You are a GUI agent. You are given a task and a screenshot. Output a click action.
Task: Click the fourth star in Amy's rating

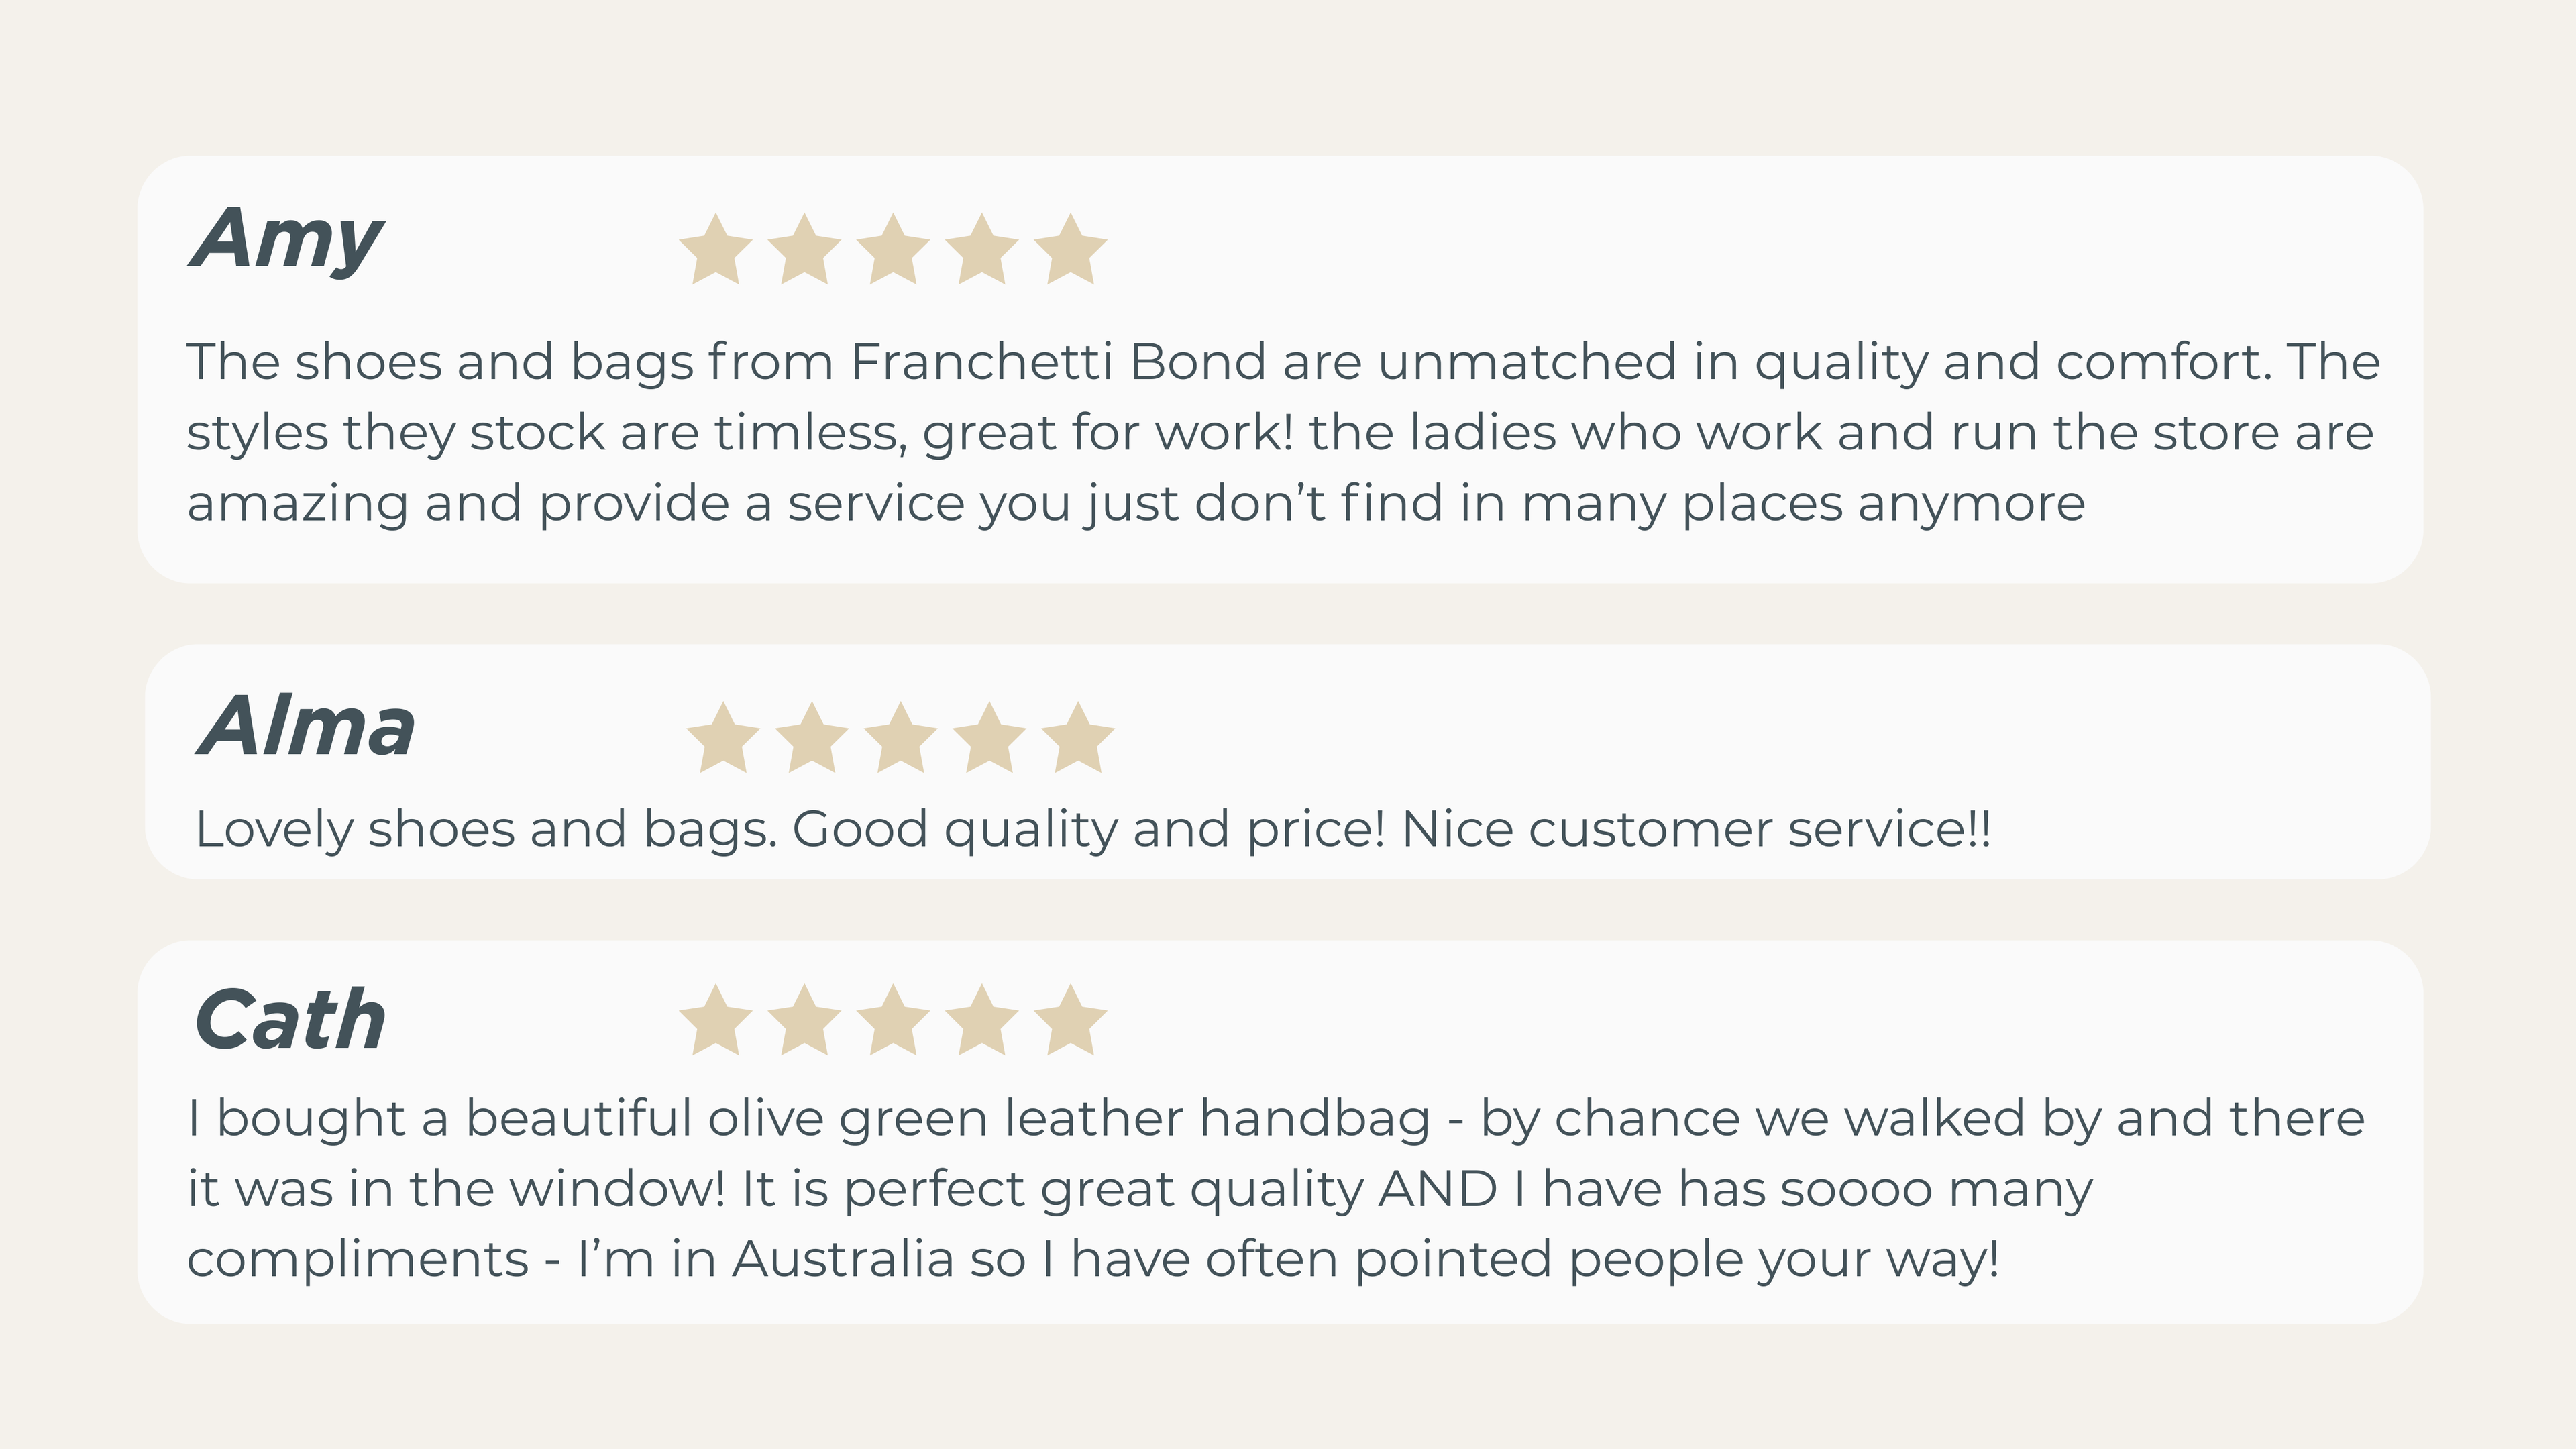coord(981,250)
